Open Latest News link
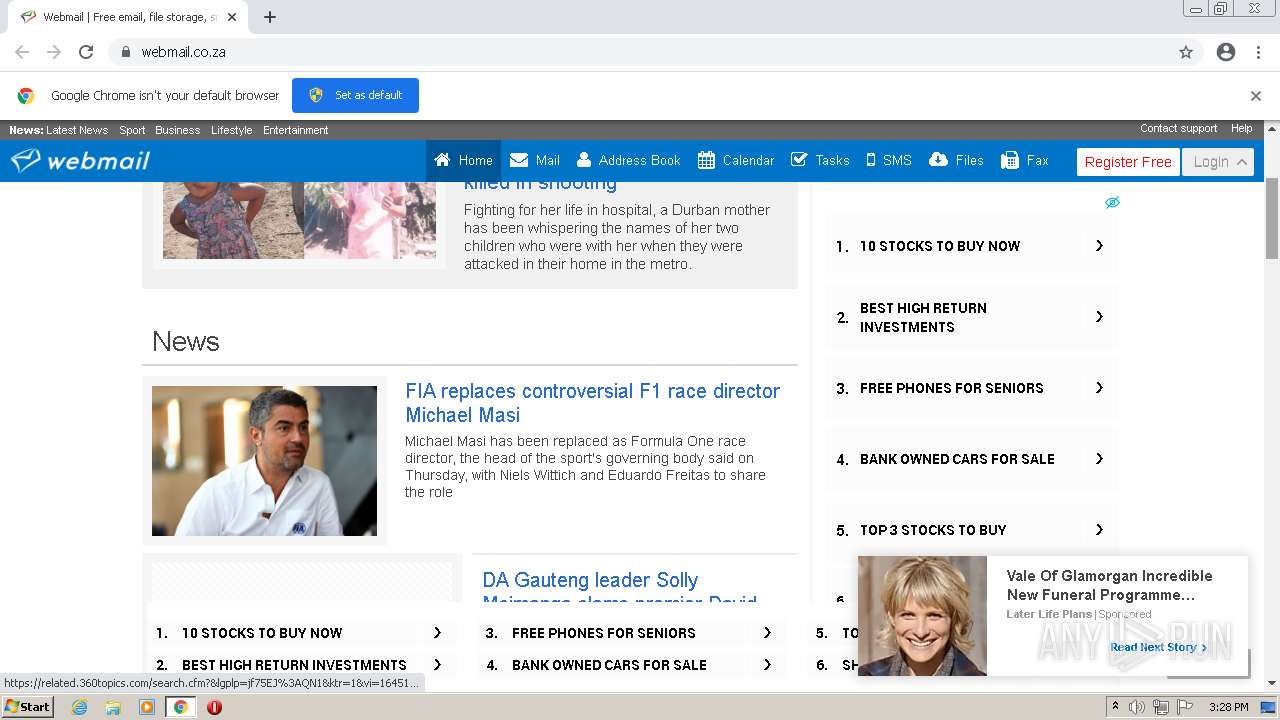The image size is (1280, 720). pyautogui.click(x=77, y=130)
